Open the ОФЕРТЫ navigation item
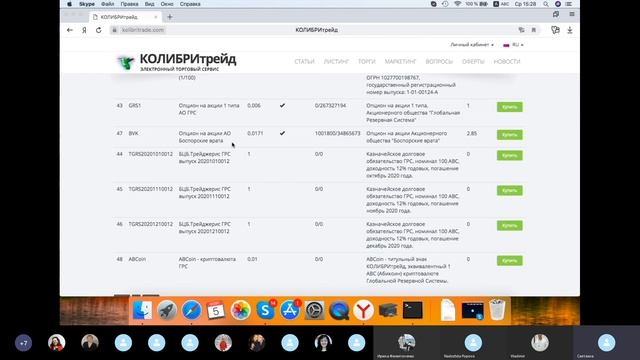Image resolution: width=640 pixels, height=360 pixels. point(473,62)
